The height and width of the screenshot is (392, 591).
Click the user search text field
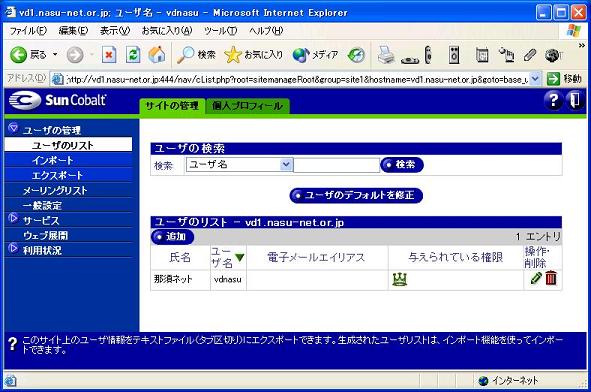click(336, 165)
